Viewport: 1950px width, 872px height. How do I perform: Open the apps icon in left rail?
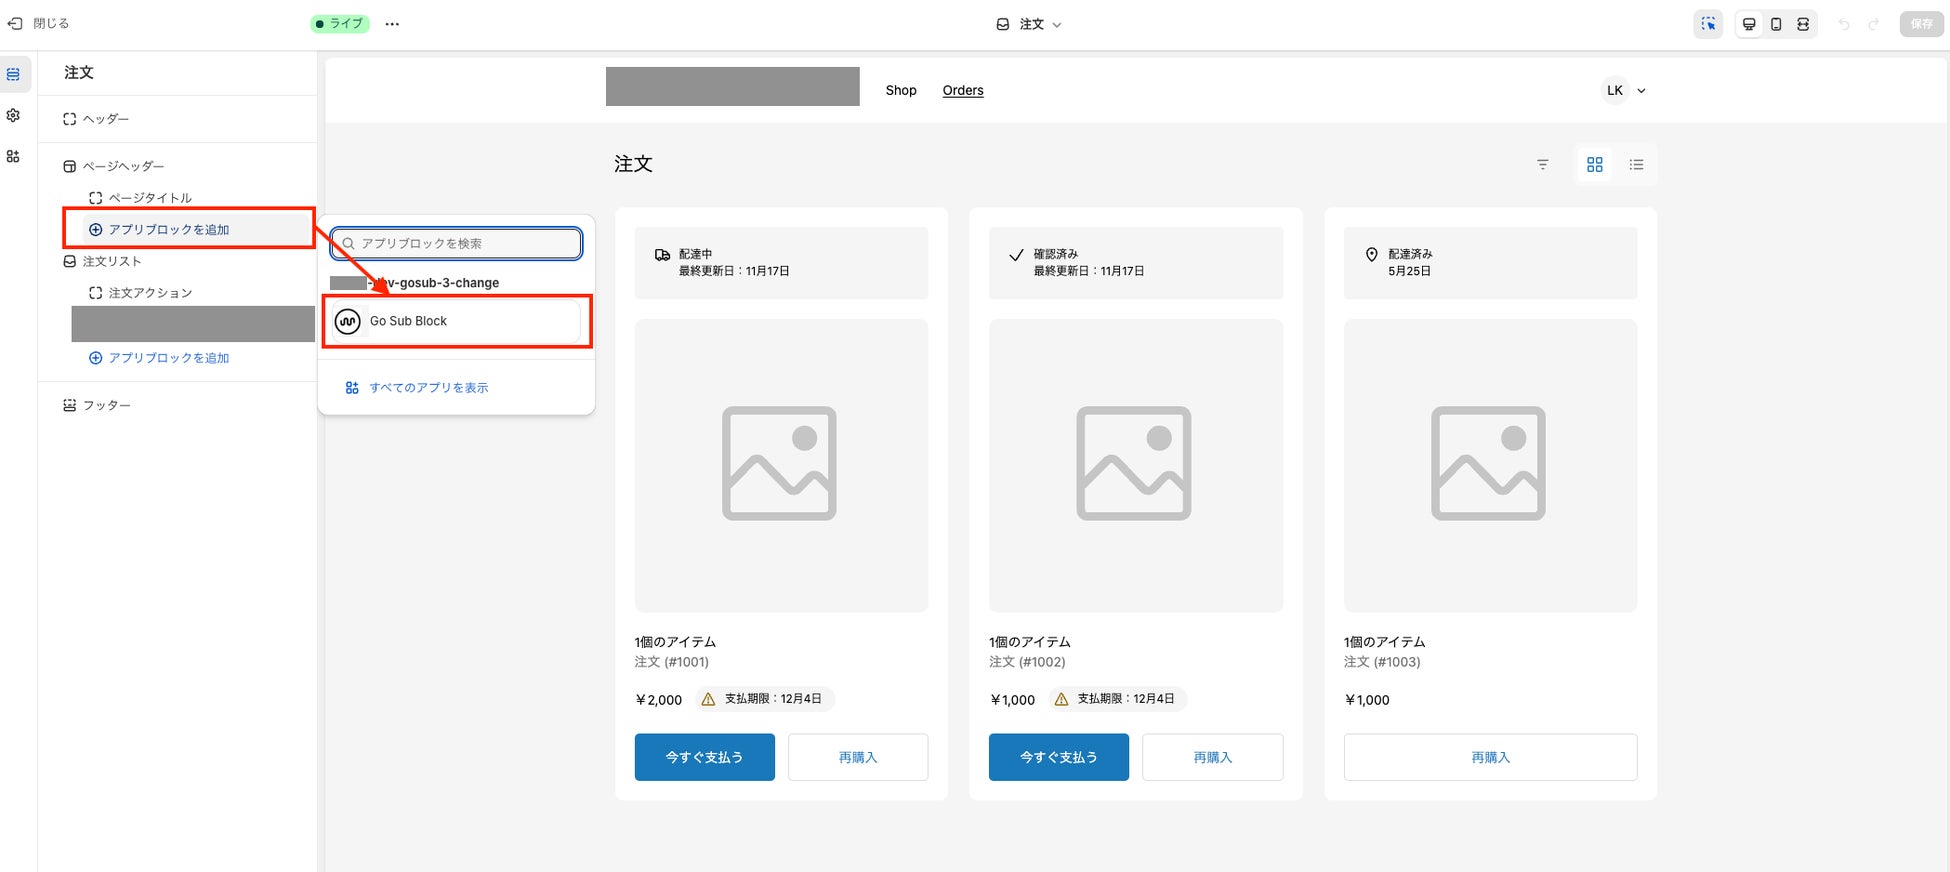pyautogui.click(x=13, y=156)
